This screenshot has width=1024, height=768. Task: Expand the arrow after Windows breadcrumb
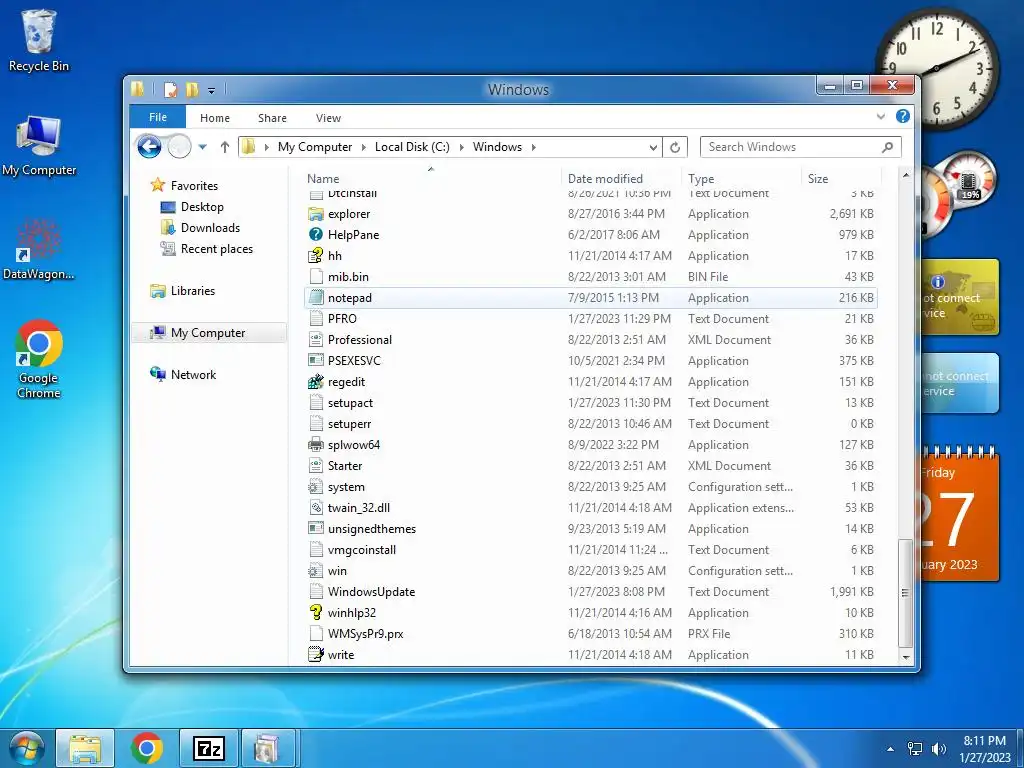[534, 148]
